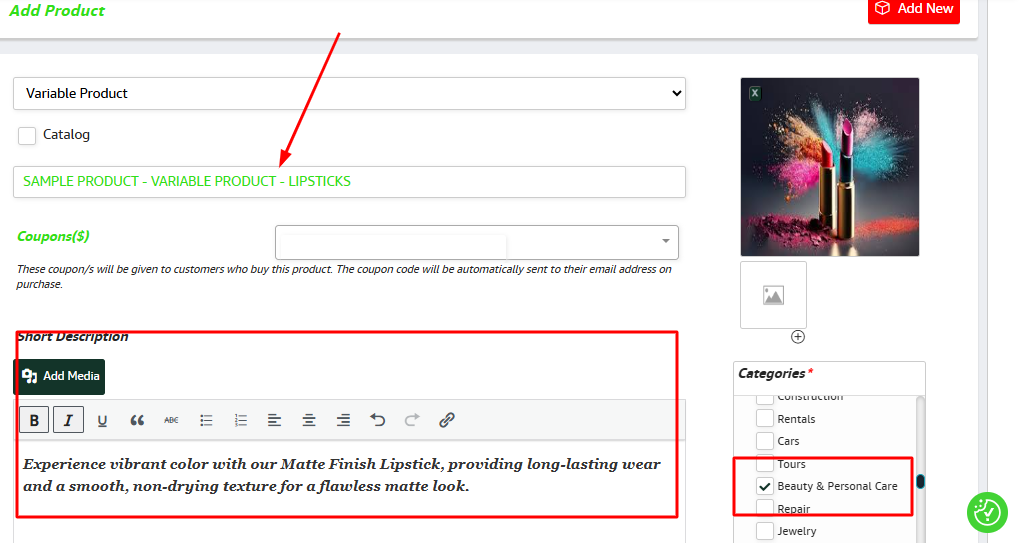1021x543 pixels.
Task: Insert a blockquote
Action: [x=137, y=421]
